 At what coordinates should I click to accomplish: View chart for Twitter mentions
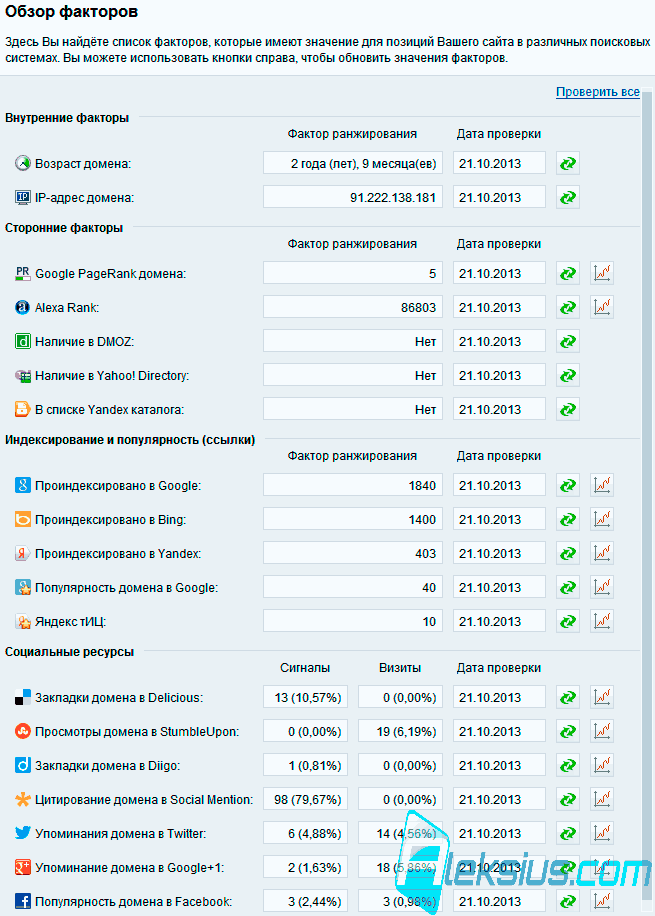(602, 833)
